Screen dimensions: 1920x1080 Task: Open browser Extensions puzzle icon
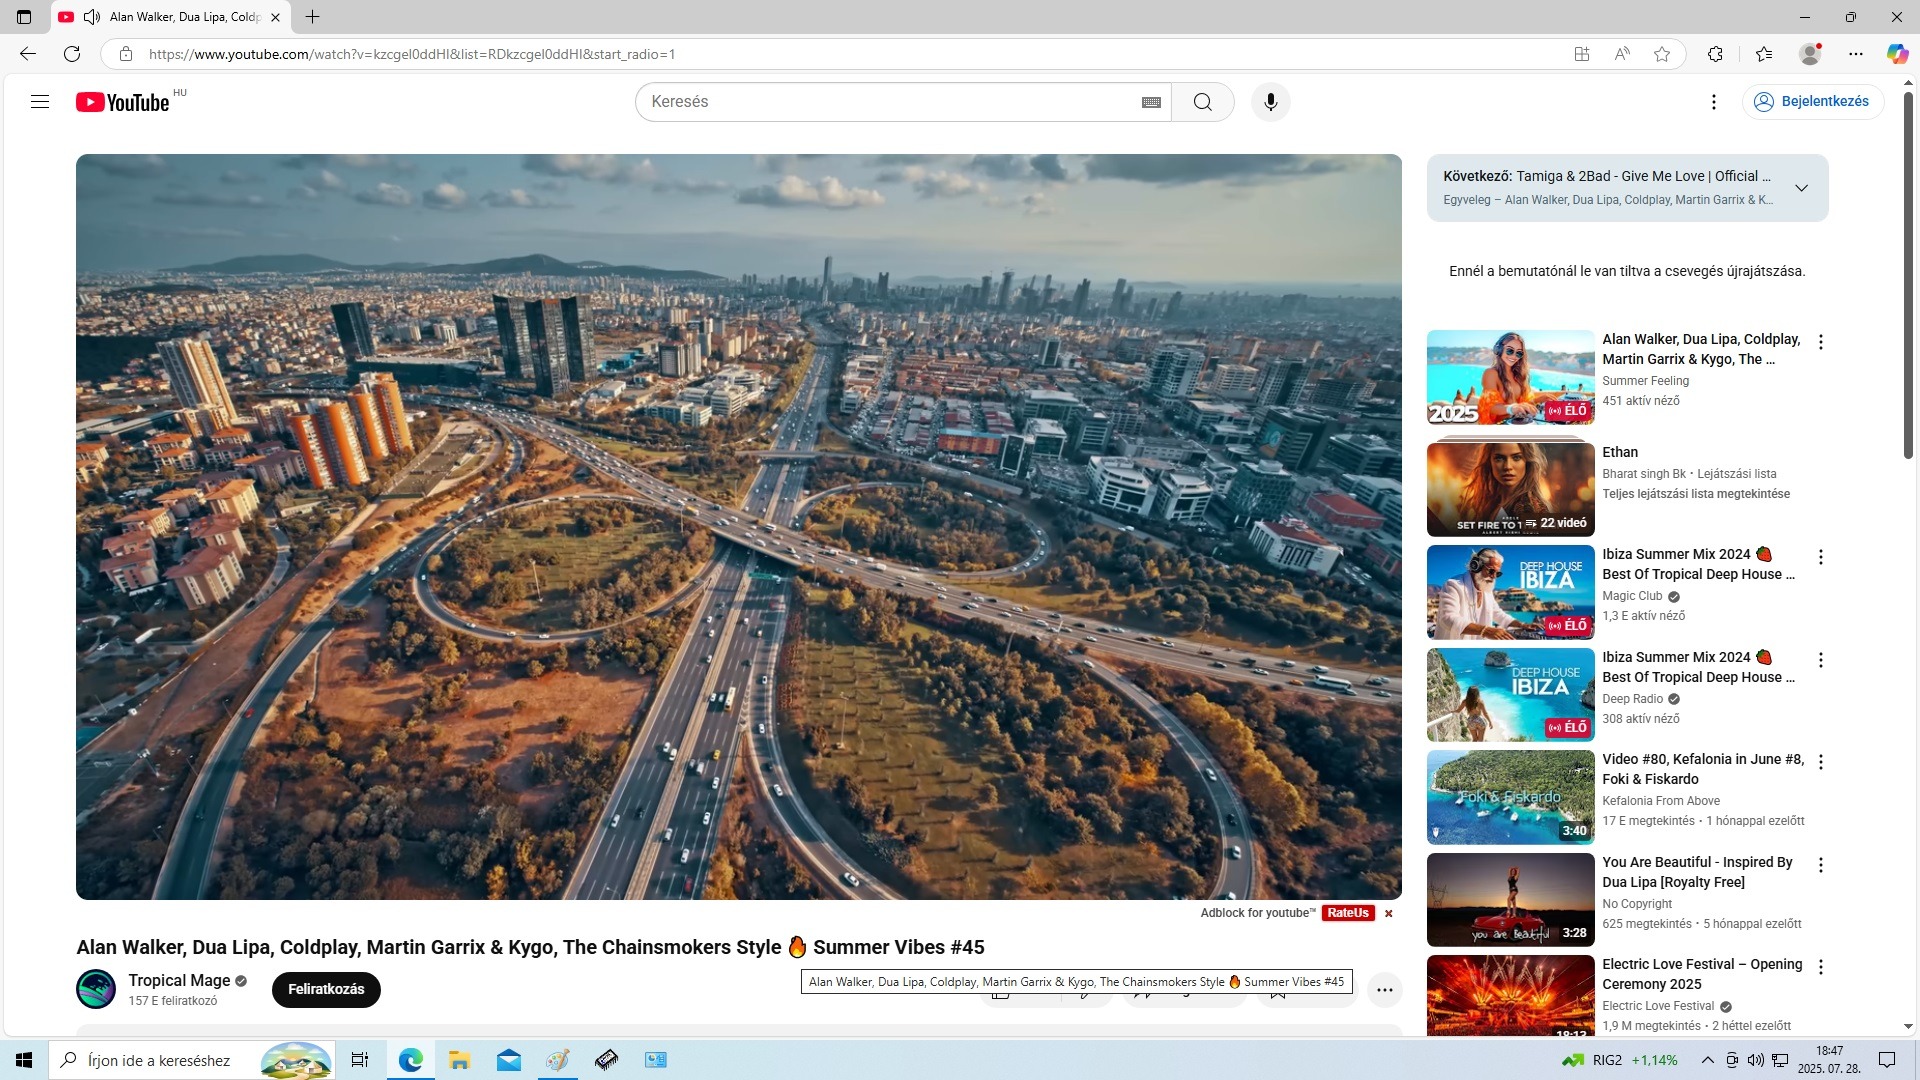click(x=1715, y=54)
